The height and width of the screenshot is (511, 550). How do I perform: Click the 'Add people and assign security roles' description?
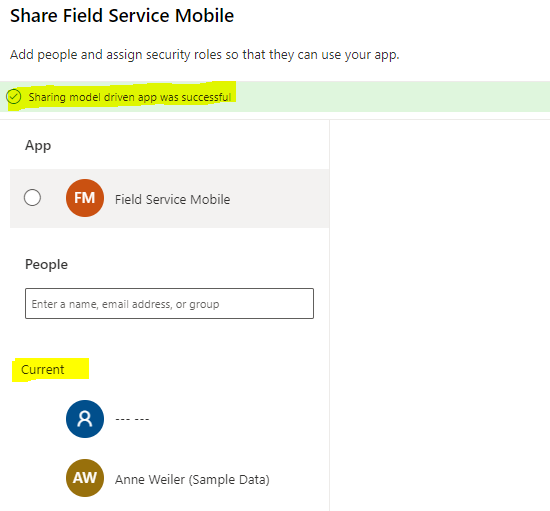tap(205, 55)
